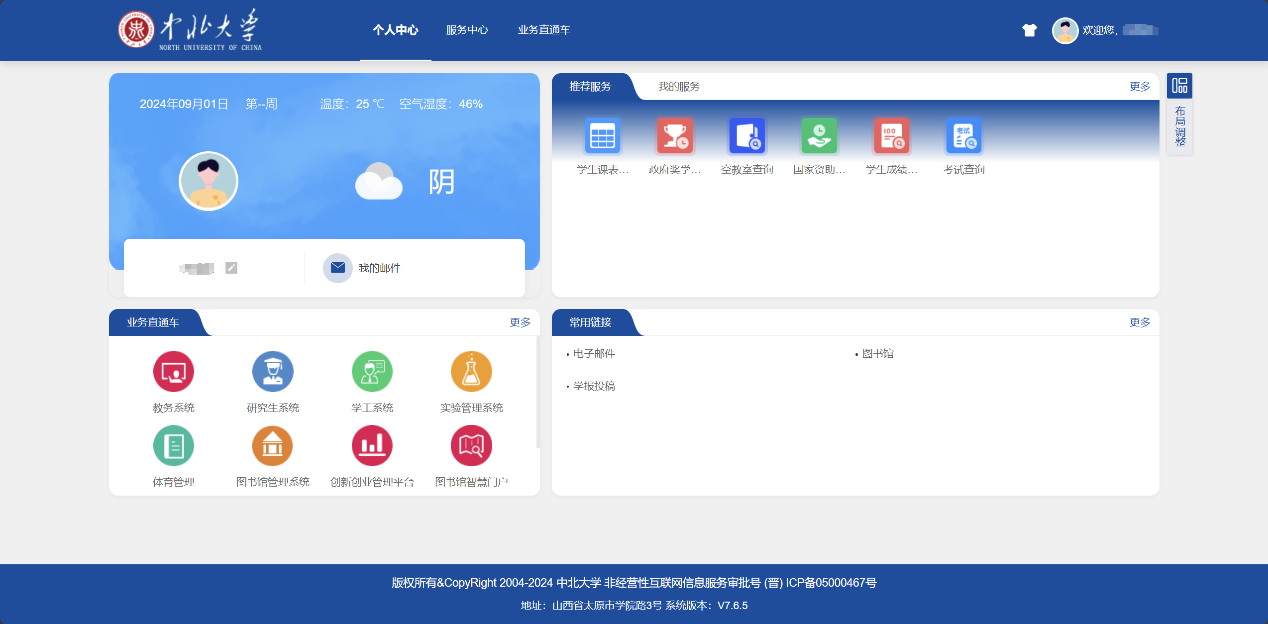Click the 国家资助 green hand icon
This screenshot has height=624, width=1268.
point(819,137)
